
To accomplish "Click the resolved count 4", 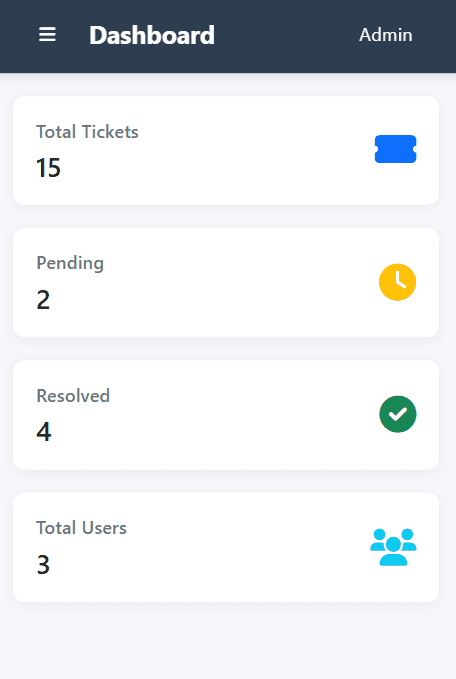I will point(43,432).
